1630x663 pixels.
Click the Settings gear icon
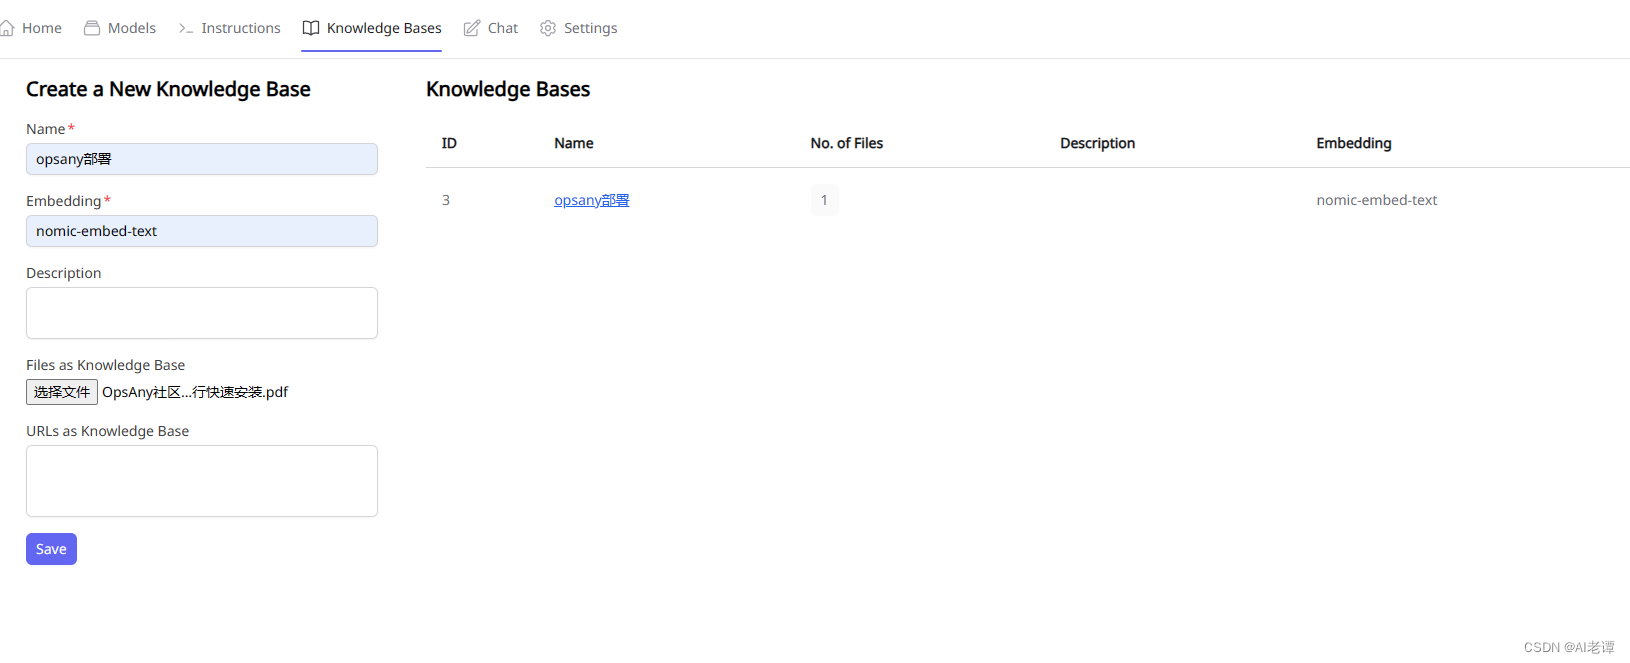[x=548, y=28]
